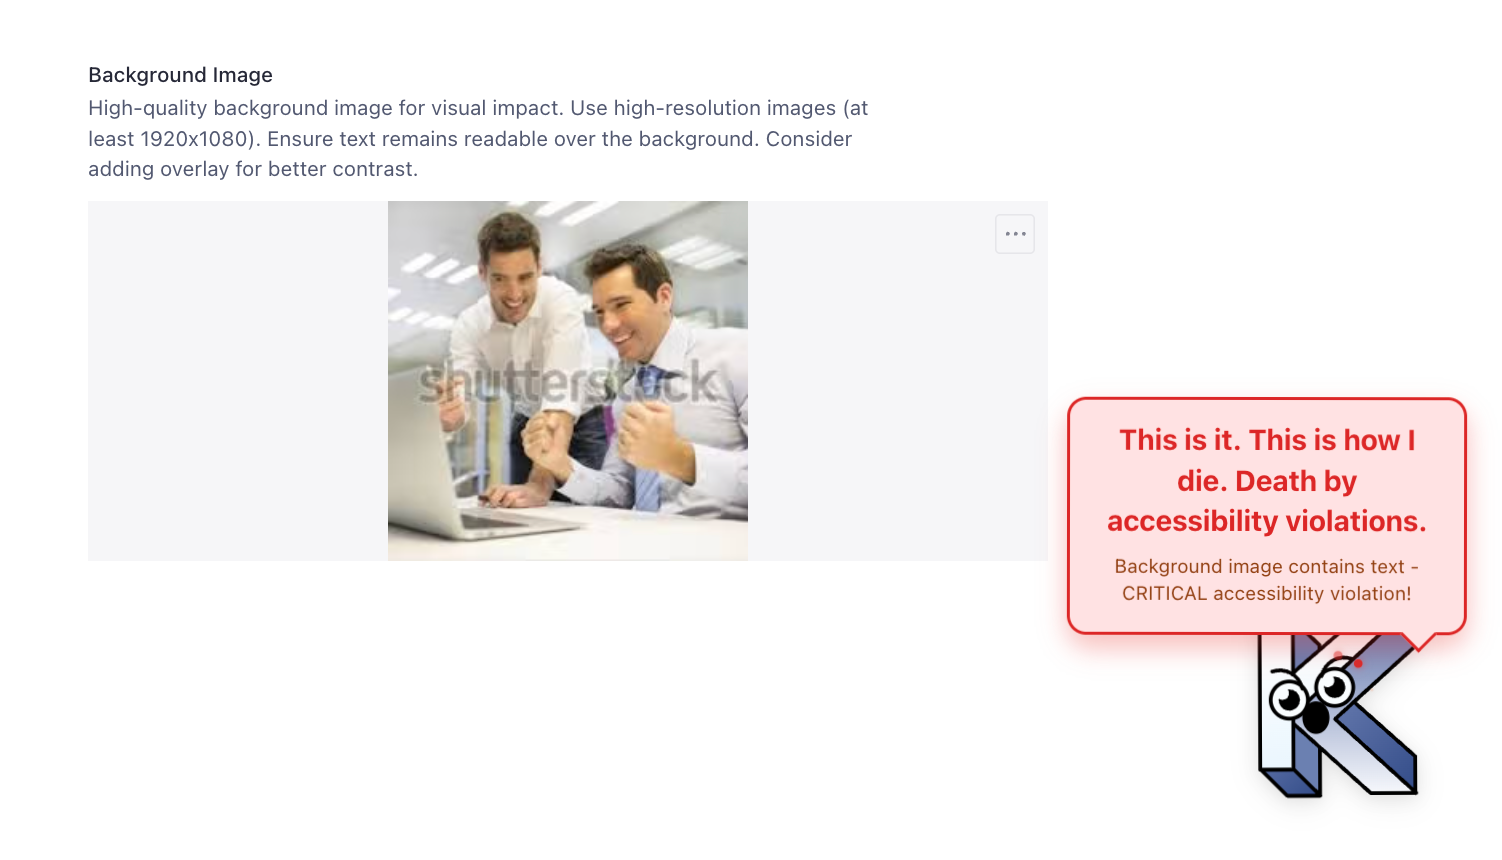Click the speech bubble pointer tail
This screenshot has width=1502, height=860.
[1418, 642]
